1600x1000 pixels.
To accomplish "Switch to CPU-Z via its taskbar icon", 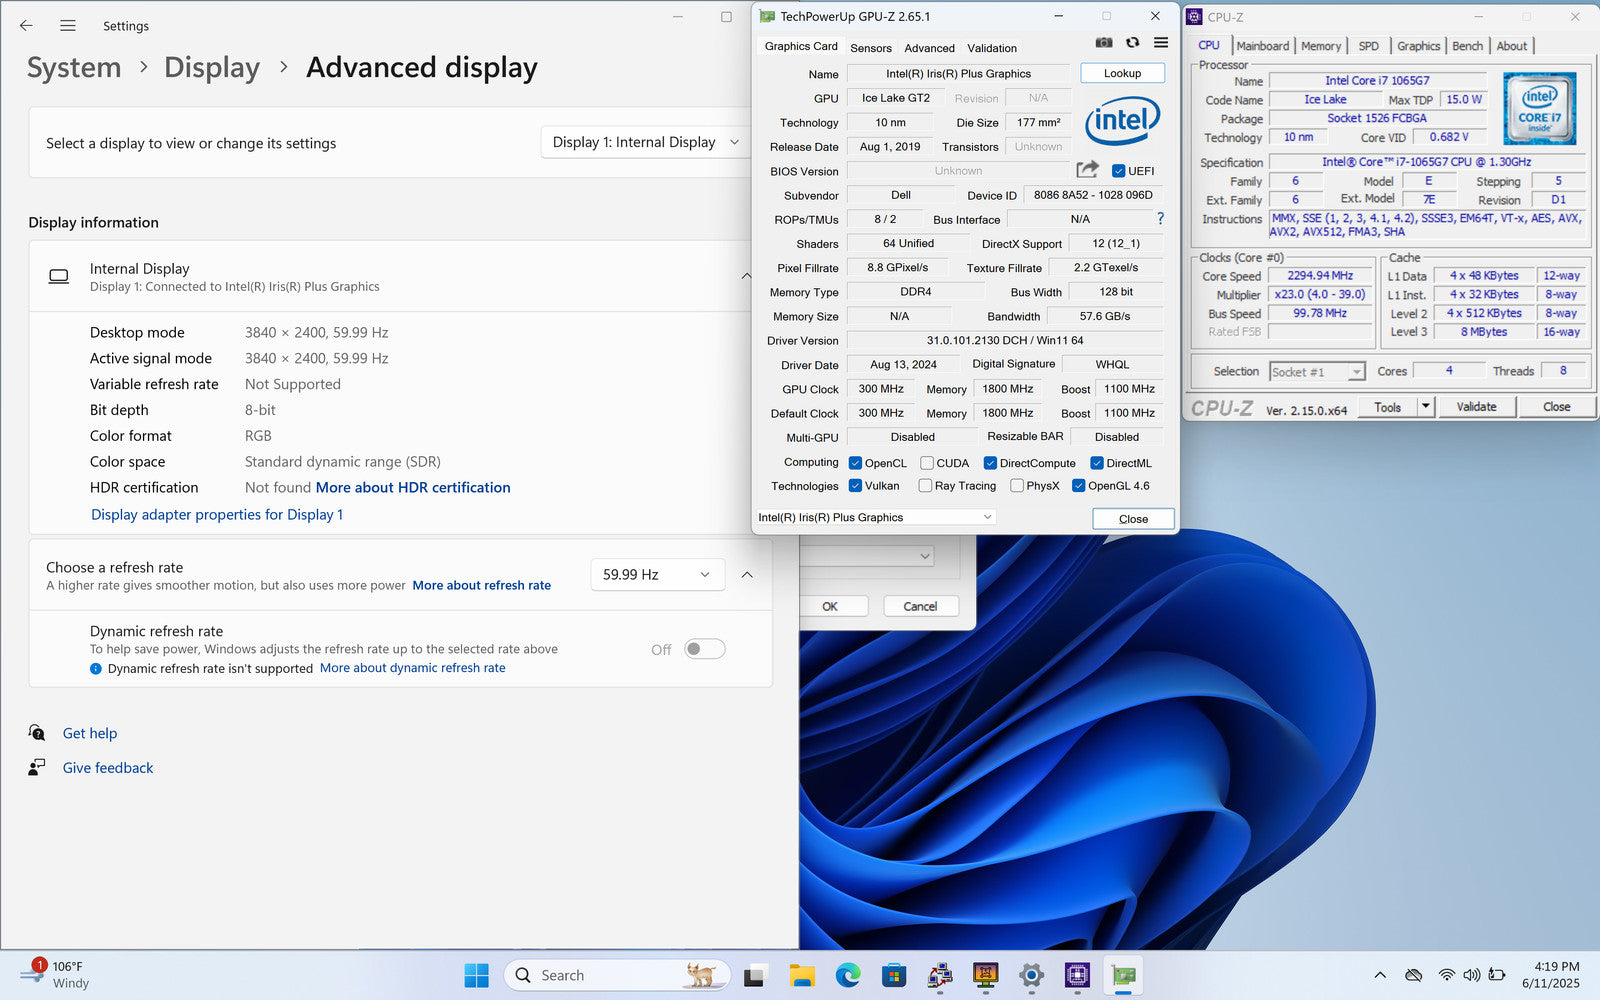I will click(x=1077, y=975).
